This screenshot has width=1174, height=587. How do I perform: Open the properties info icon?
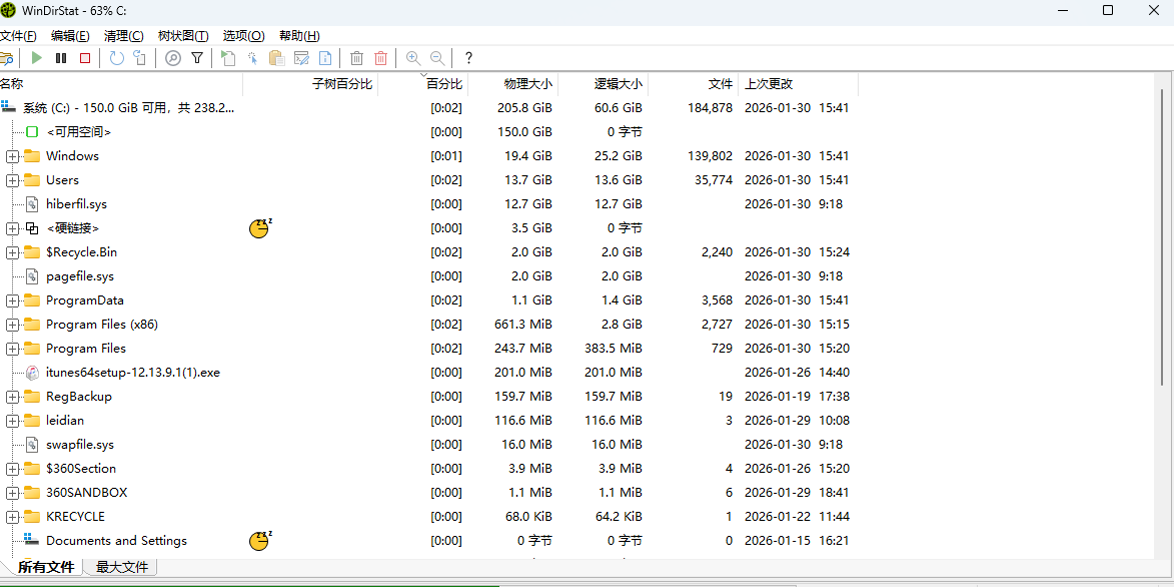click(325, 57)
